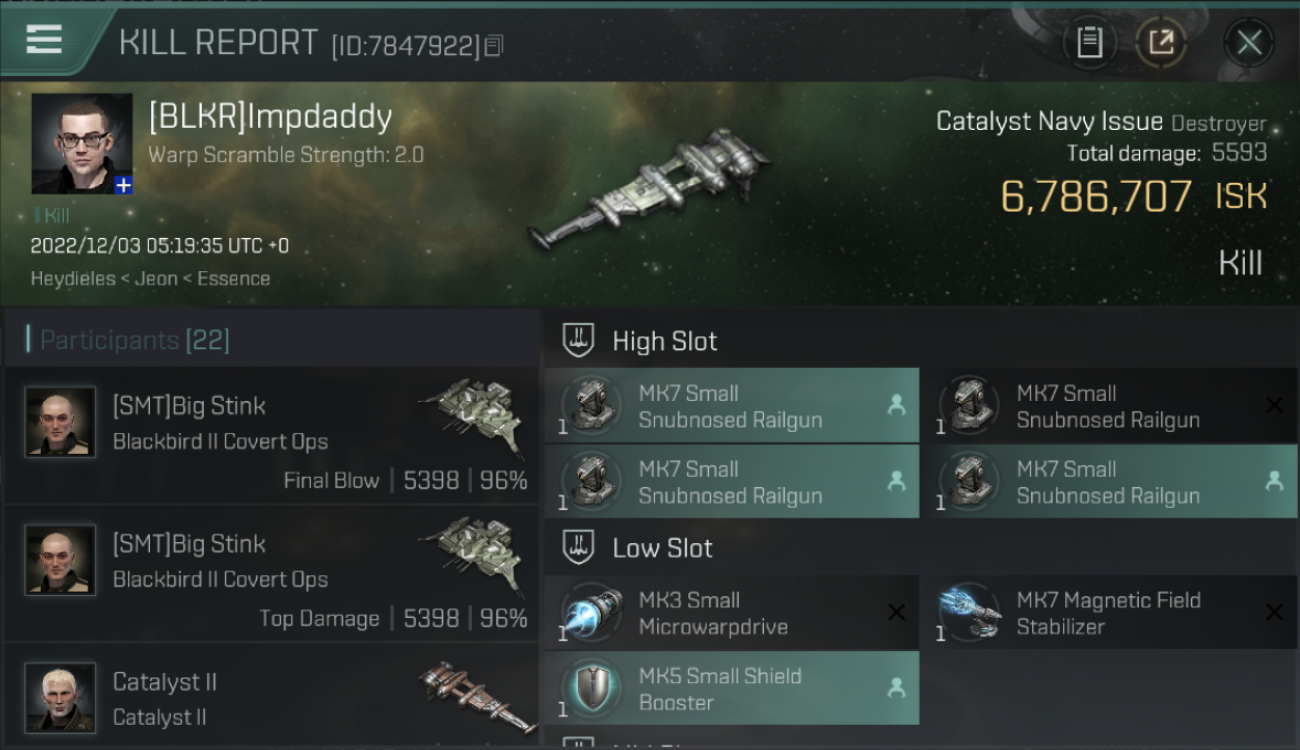Click the clipboard report icon
The width and height of the screenshot is (1300, 750).
tap(1089, 43)
